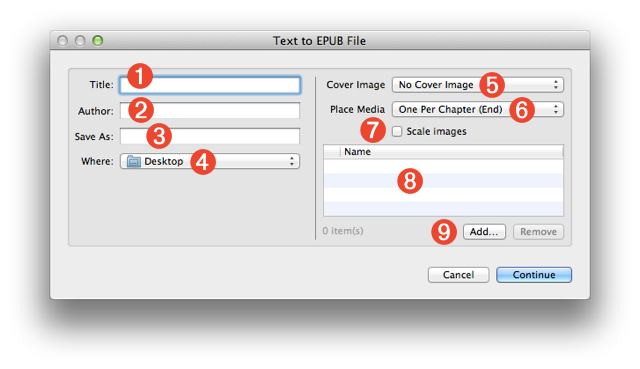
Task: Click the Continue button
Action: pos(534,275)
